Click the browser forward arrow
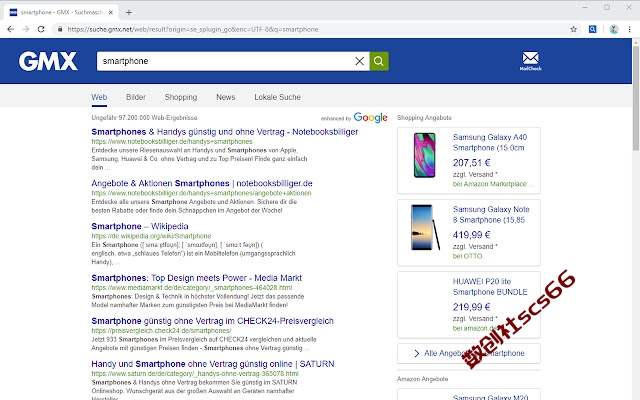Image resolution: width=640 pixels, height=400 pixels. (26, 29)
